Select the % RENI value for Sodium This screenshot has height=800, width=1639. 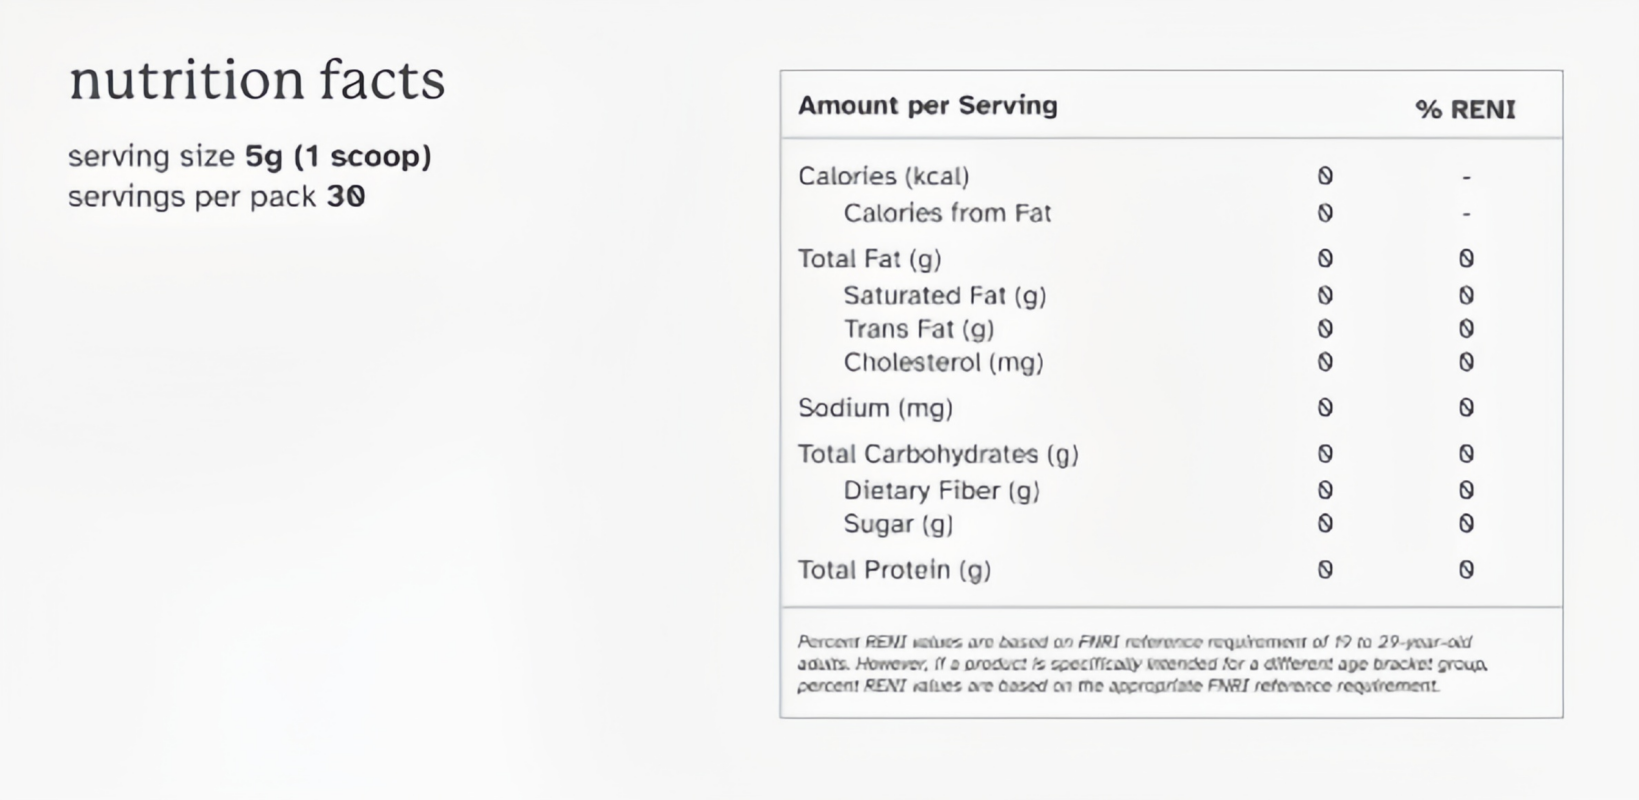point(1466,408)
